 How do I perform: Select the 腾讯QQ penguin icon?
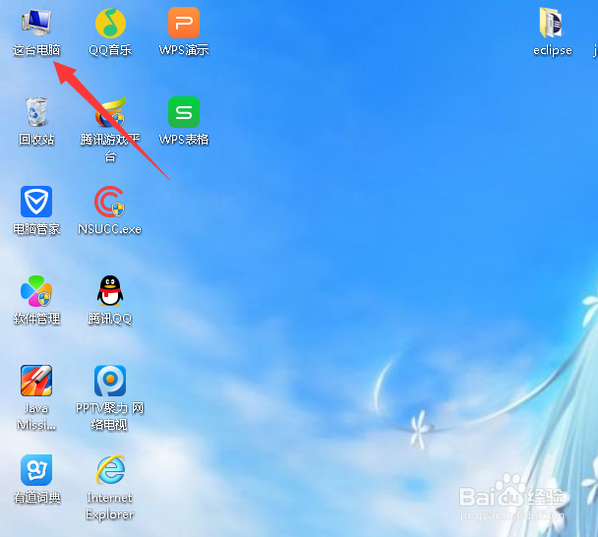tap(110, 291)
